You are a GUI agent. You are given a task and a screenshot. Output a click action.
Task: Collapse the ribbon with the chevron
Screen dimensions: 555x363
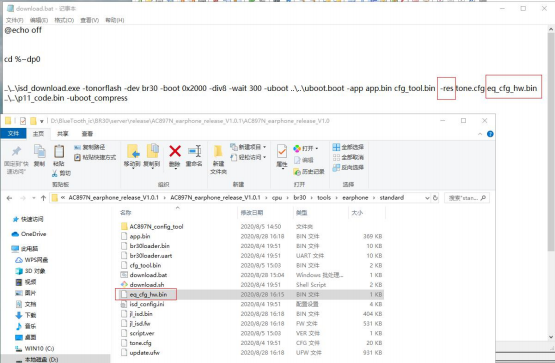(480, 134)
